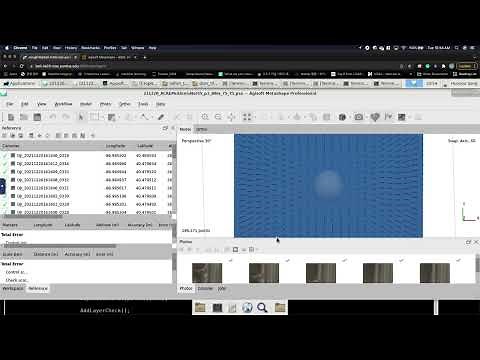The image size is (480, 360).
Task: Click the New document toolbar icon
Action: click(11, 117)
